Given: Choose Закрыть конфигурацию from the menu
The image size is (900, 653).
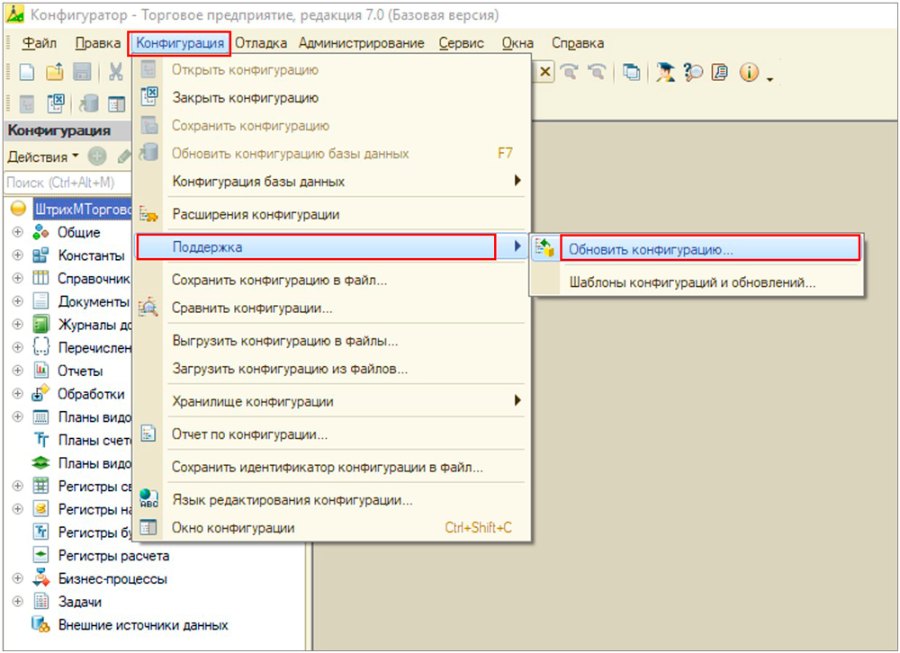Looking at the screenshot, I should pos(331,98).
